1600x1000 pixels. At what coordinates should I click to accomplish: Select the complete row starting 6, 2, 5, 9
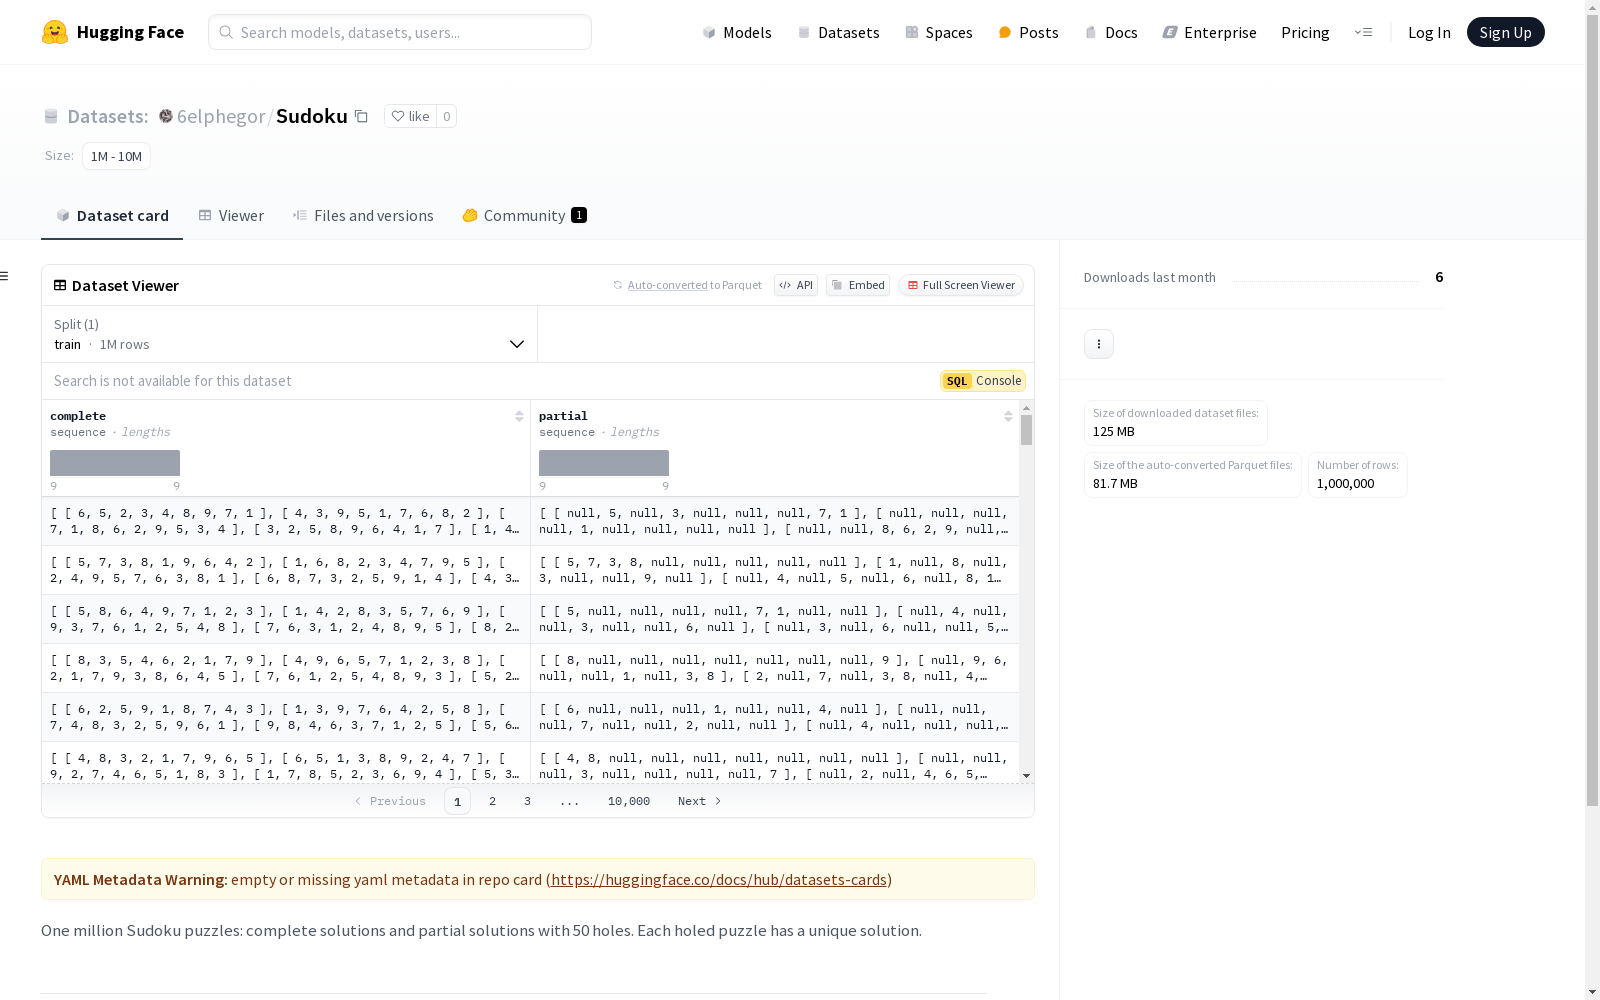(286, 717)
